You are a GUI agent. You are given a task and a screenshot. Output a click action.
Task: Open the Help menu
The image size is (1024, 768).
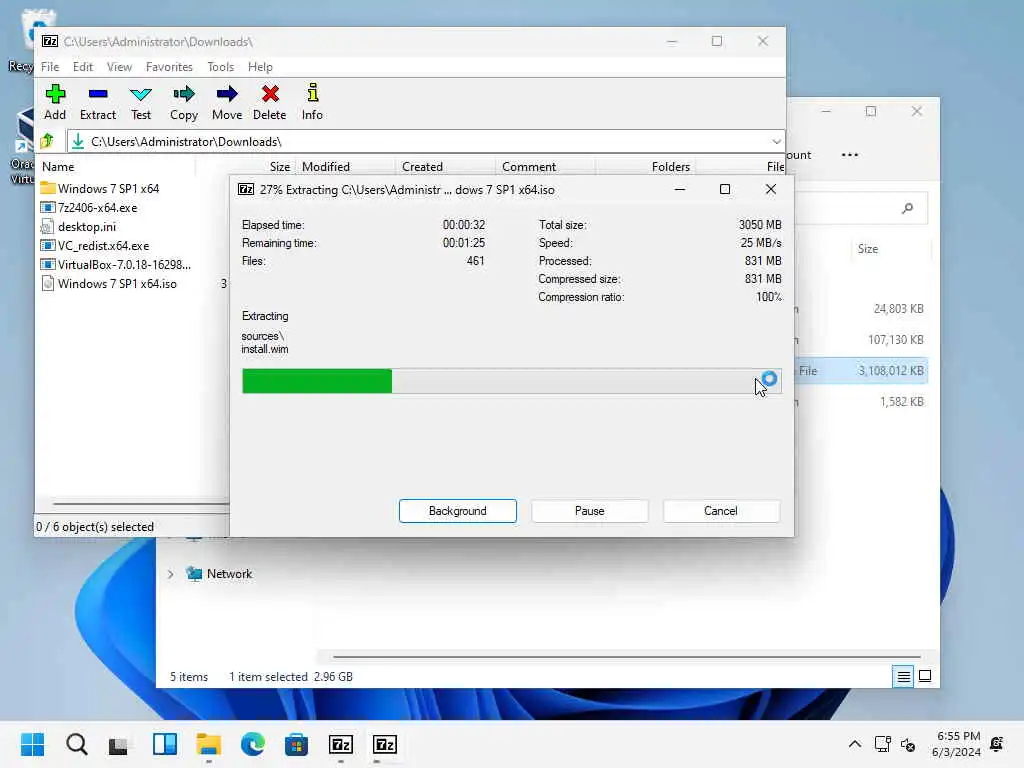tap(260, 67)
